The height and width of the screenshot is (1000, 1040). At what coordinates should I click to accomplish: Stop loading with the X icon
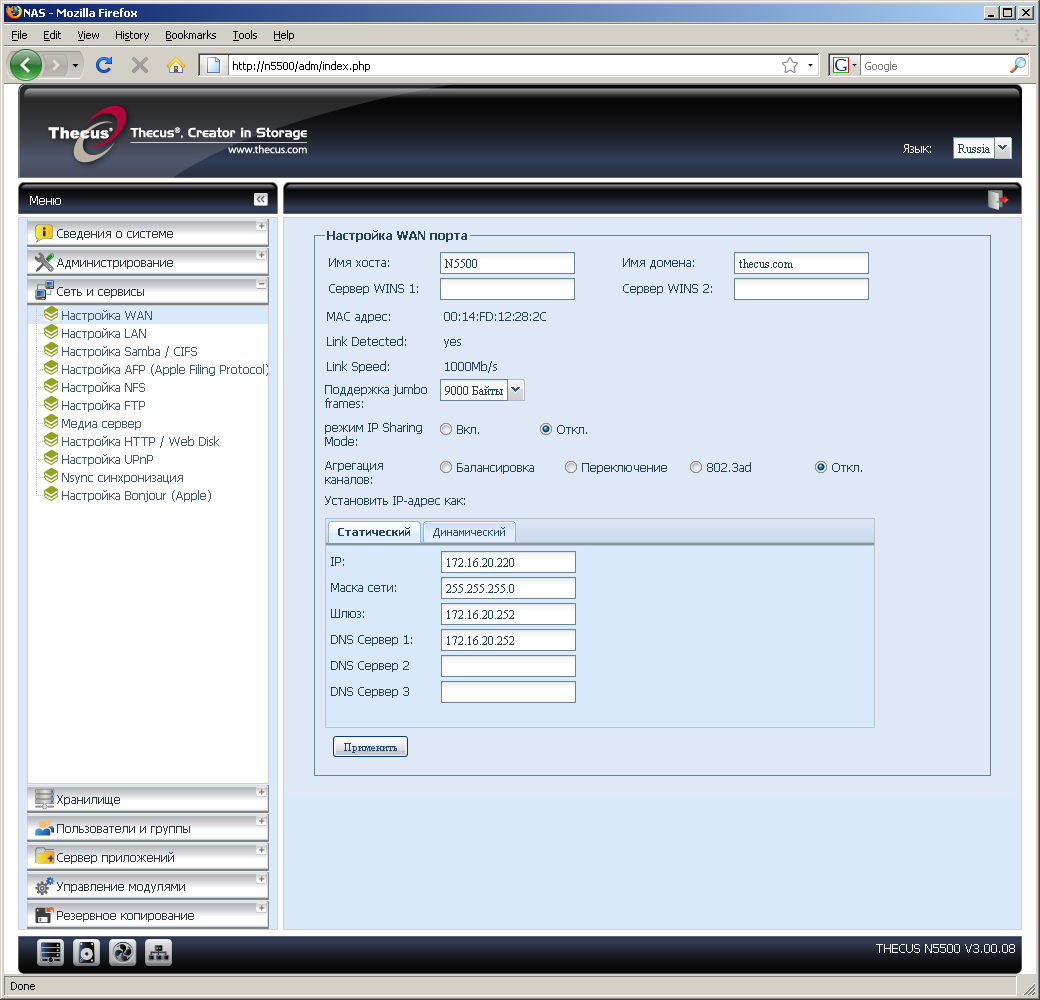coord(139,65)
